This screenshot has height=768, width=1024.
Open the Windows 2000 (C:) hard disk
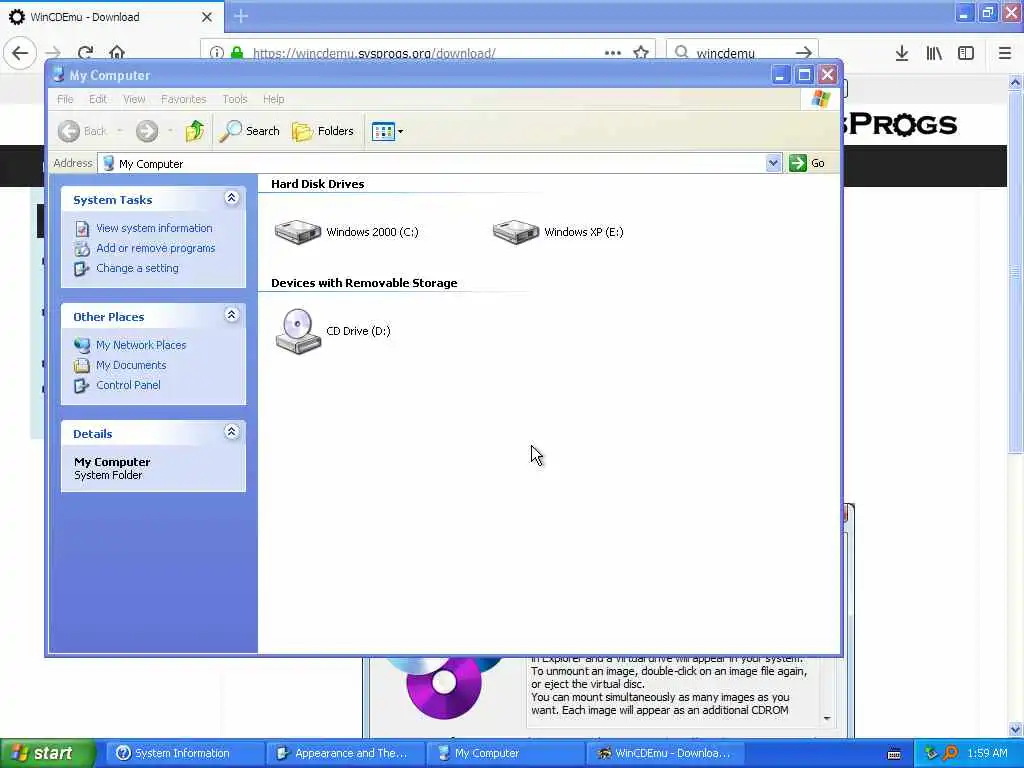pos(346,232)
